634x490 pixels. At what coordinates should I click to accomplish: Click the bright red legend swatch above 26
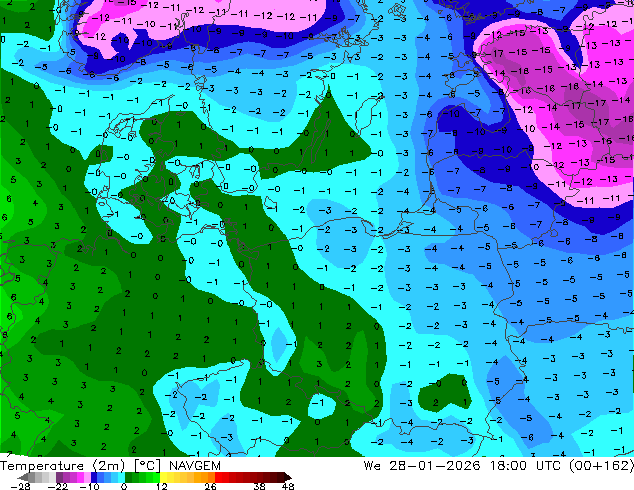218,477
